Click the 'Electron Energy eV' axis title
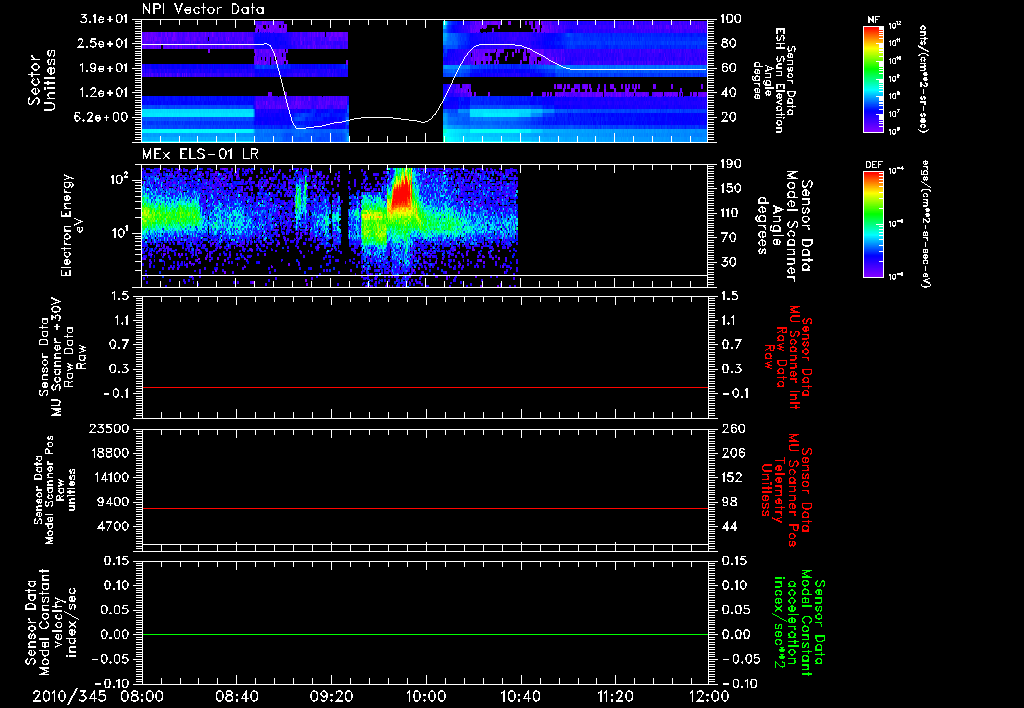Image resolution: width=1024 pixels, height=708 pixels. coord(72,225)
